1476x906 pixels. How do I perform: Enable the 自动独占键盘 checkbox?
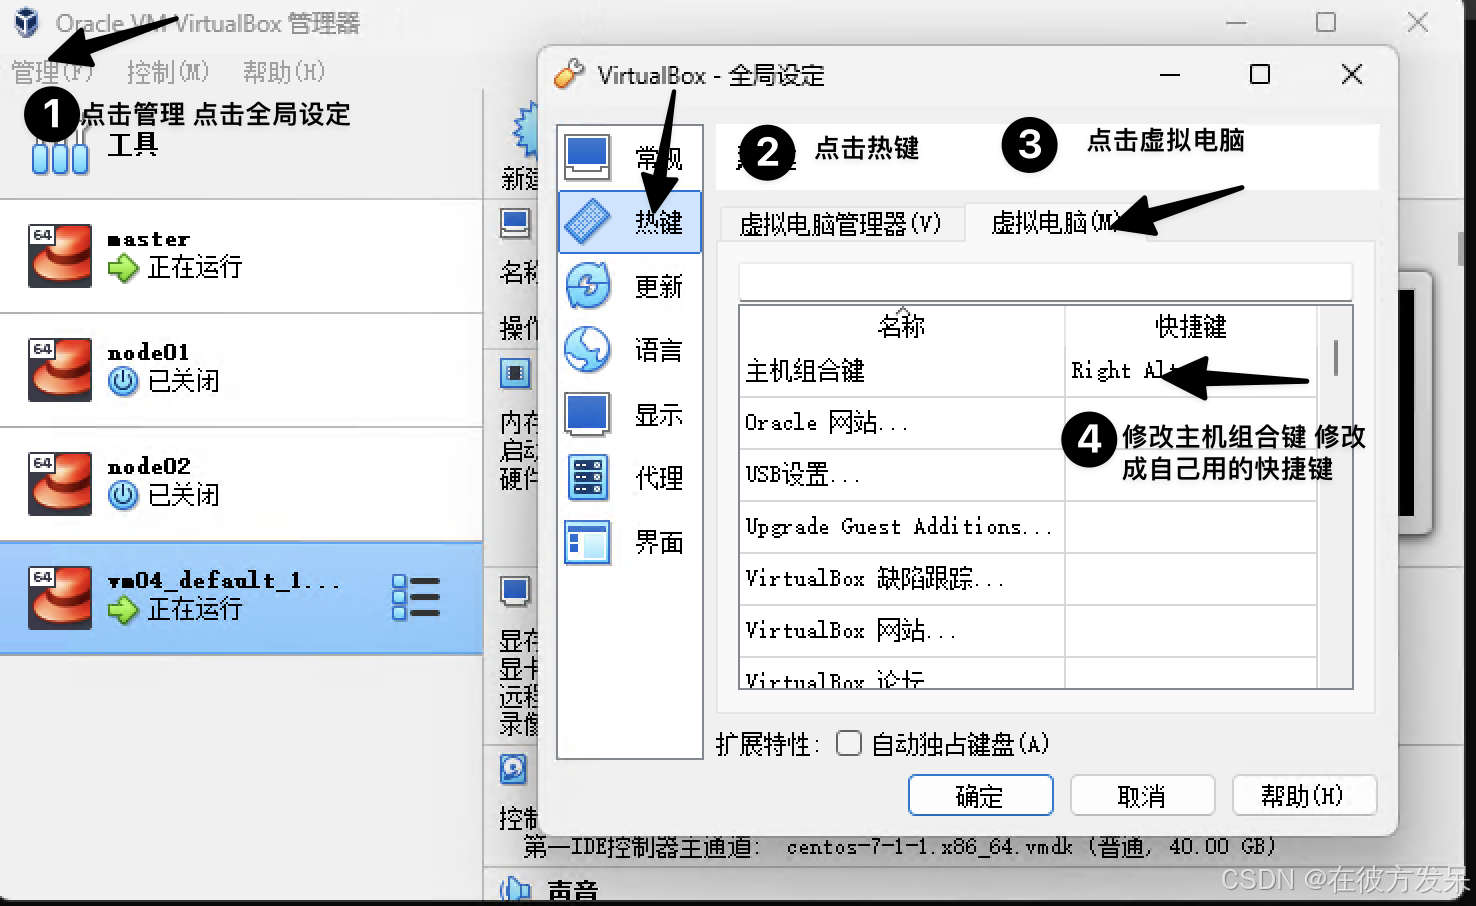coord(849,743)
